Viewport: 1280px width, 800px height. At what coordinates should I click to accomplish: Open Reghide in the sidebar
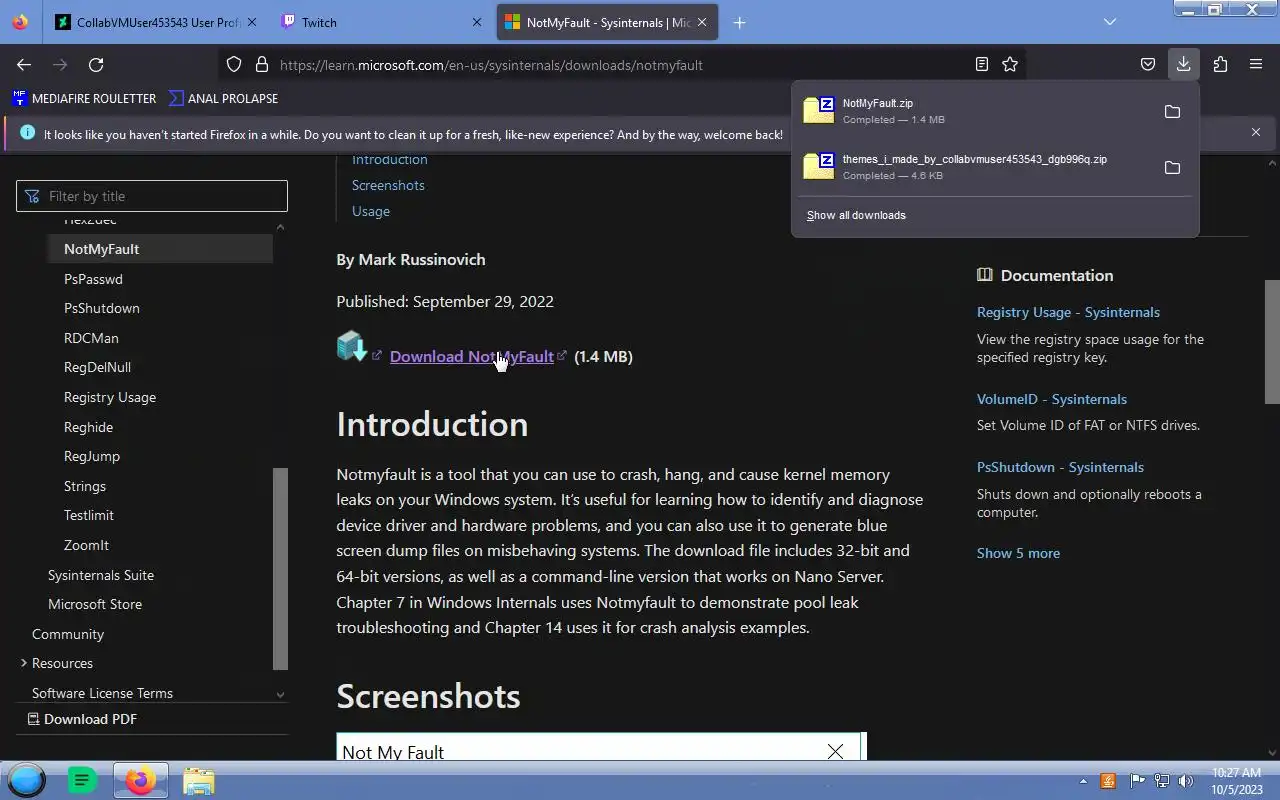click(88, 427)
